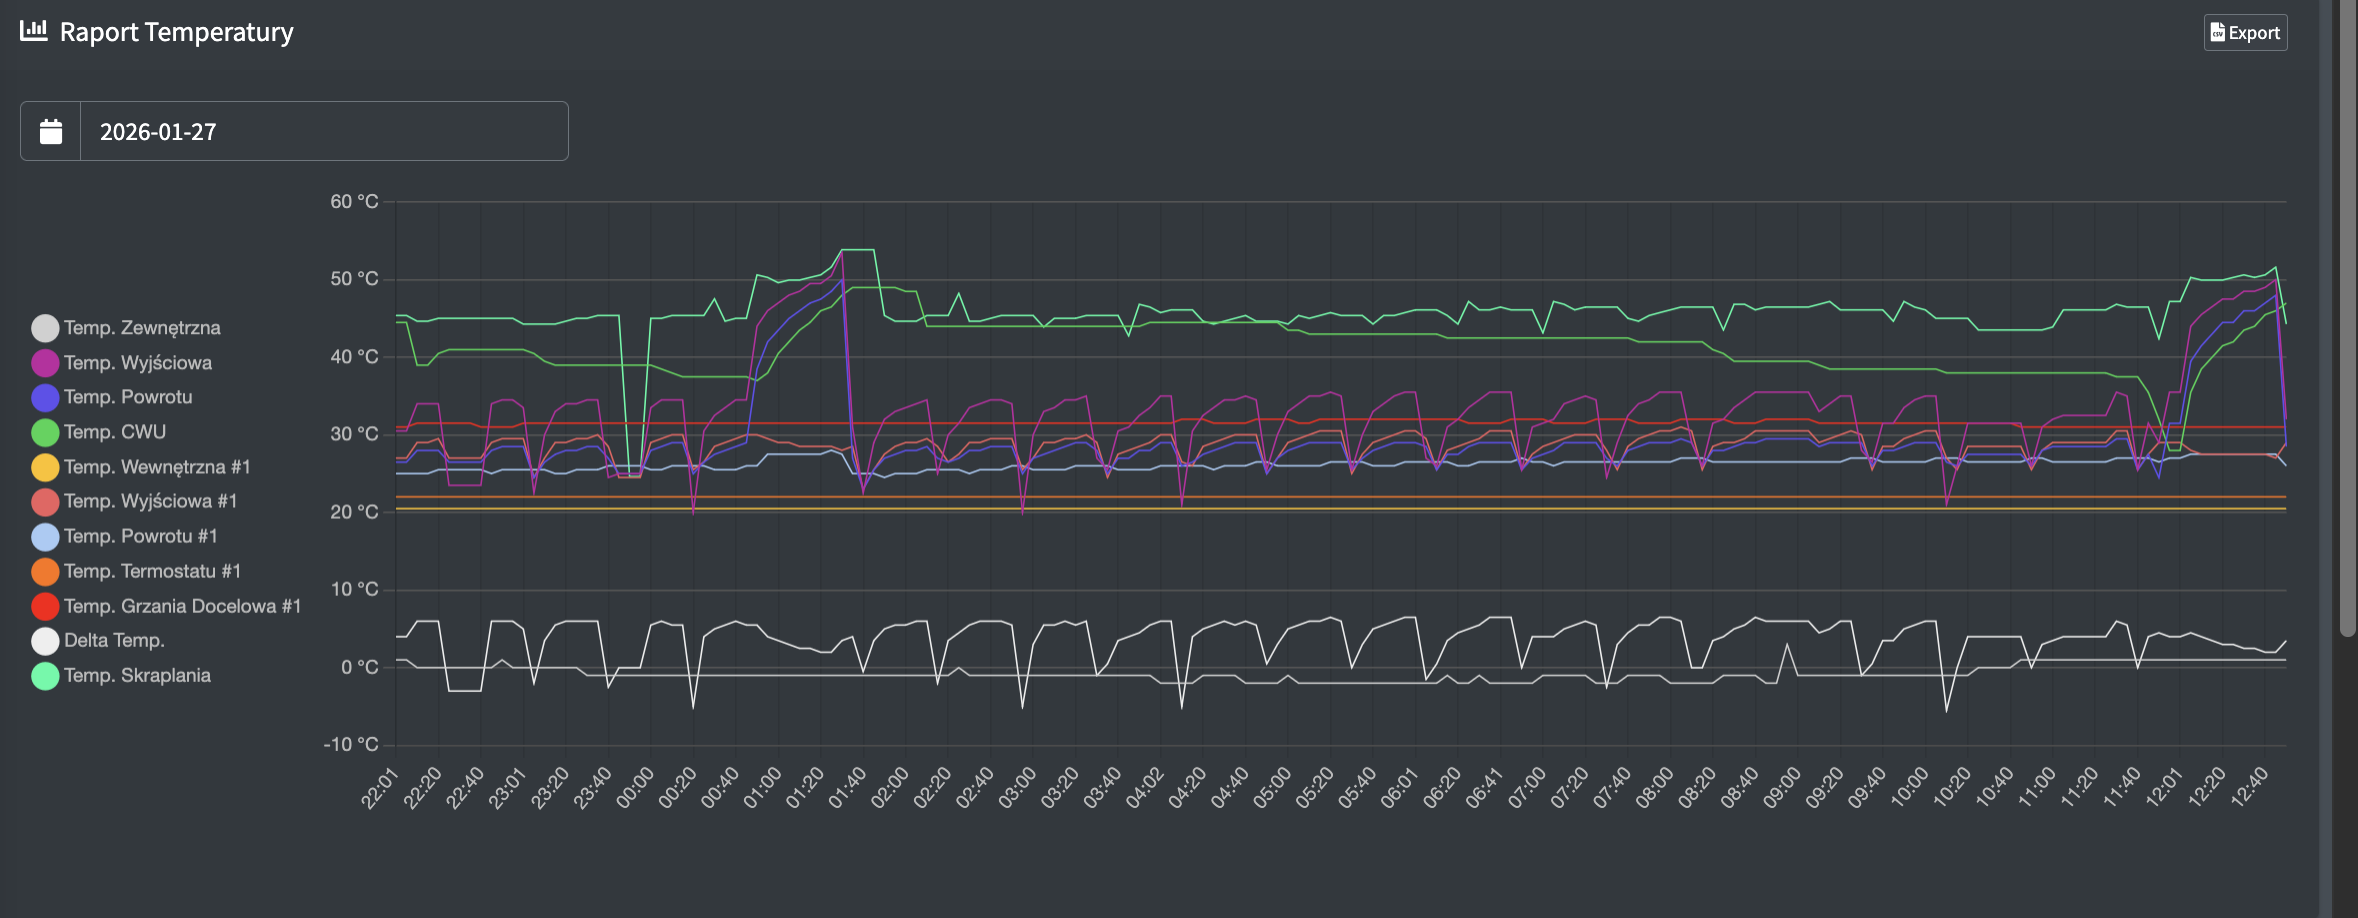
Task: Click the bar chart icon by Raport Temperatury
Action: tap(34, 31)
